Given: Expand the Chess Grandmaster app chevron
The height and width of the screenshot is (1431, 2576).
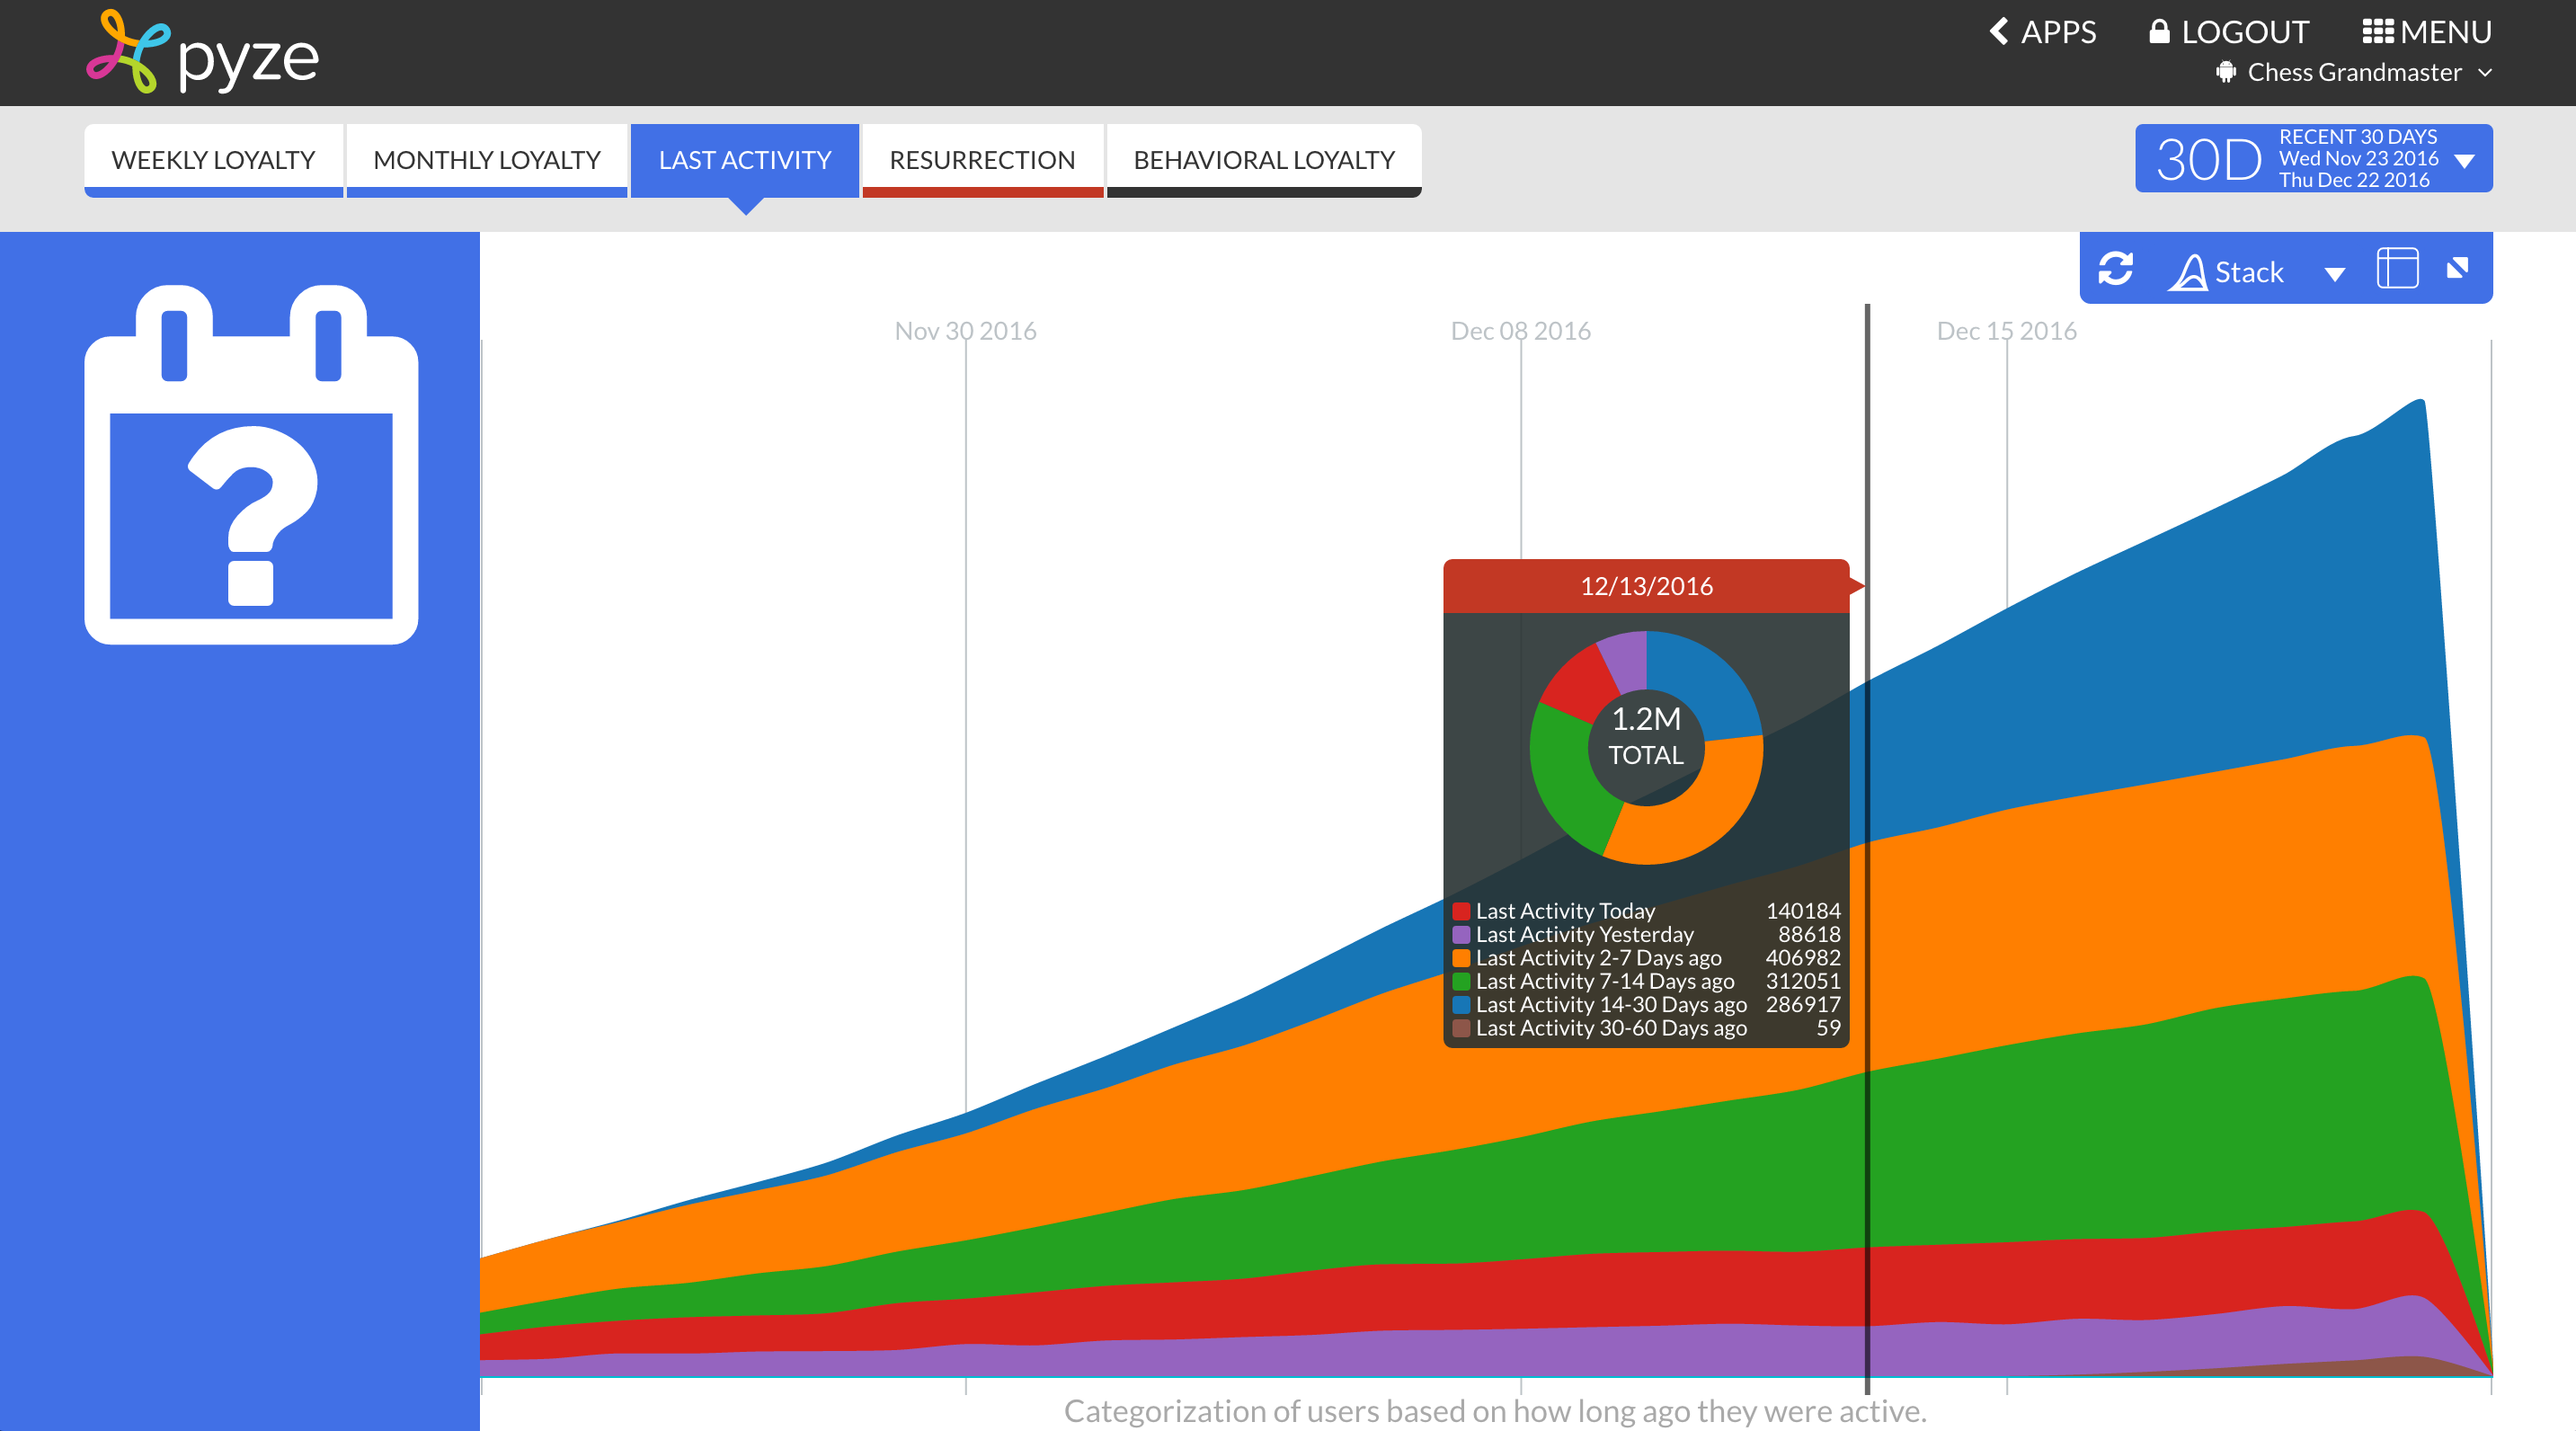Looking at the screenshot, I should (2485, 73).
